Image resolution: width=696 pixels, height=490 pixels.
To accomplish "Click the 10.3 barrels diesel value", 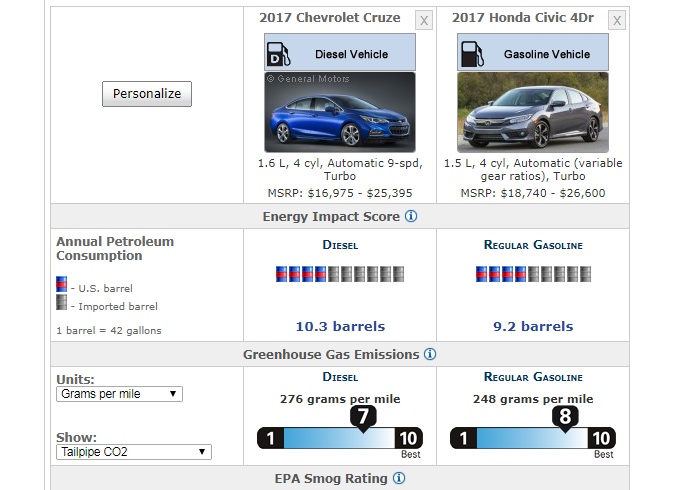I will 340,326.
